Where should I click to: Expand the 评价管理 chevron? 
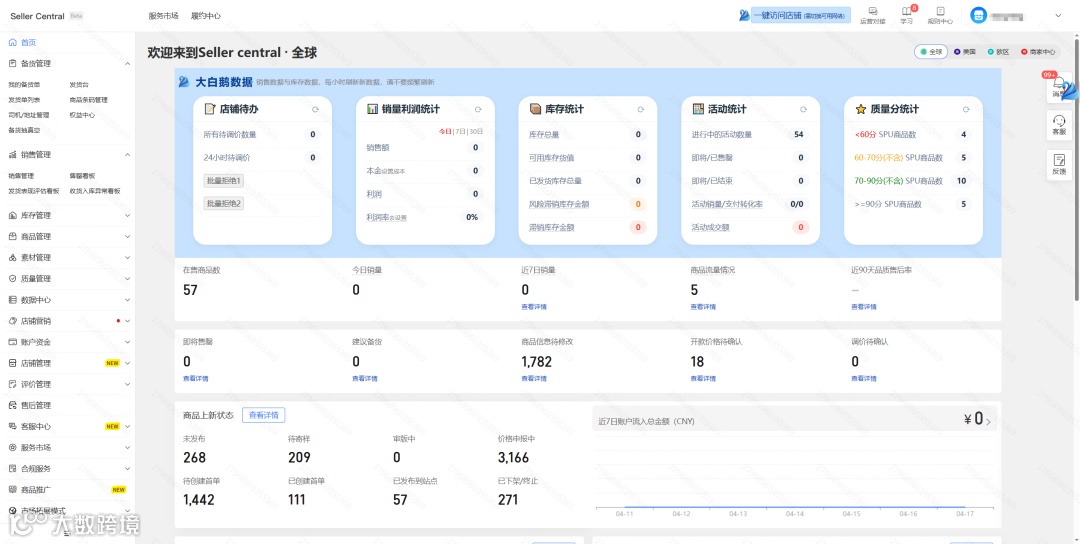point(127,384)
